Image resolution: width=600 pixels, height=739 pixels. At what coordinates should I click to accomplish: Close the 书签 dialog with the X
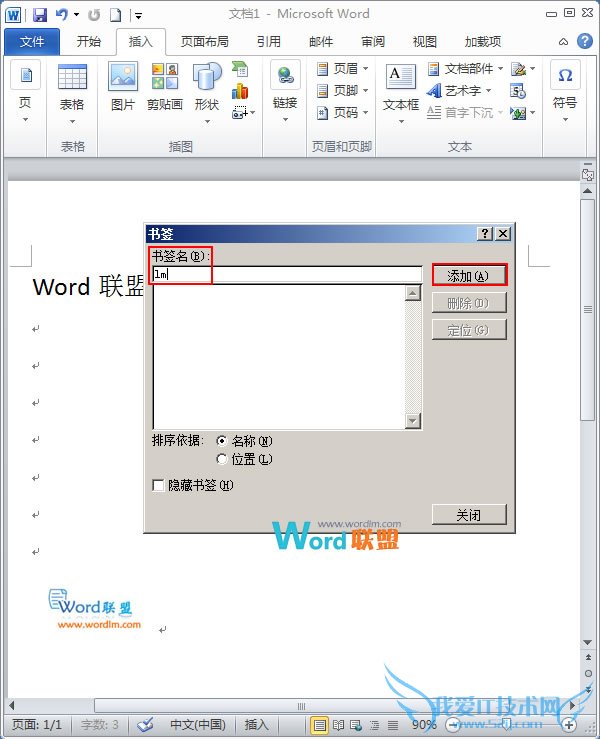[503, 234]
